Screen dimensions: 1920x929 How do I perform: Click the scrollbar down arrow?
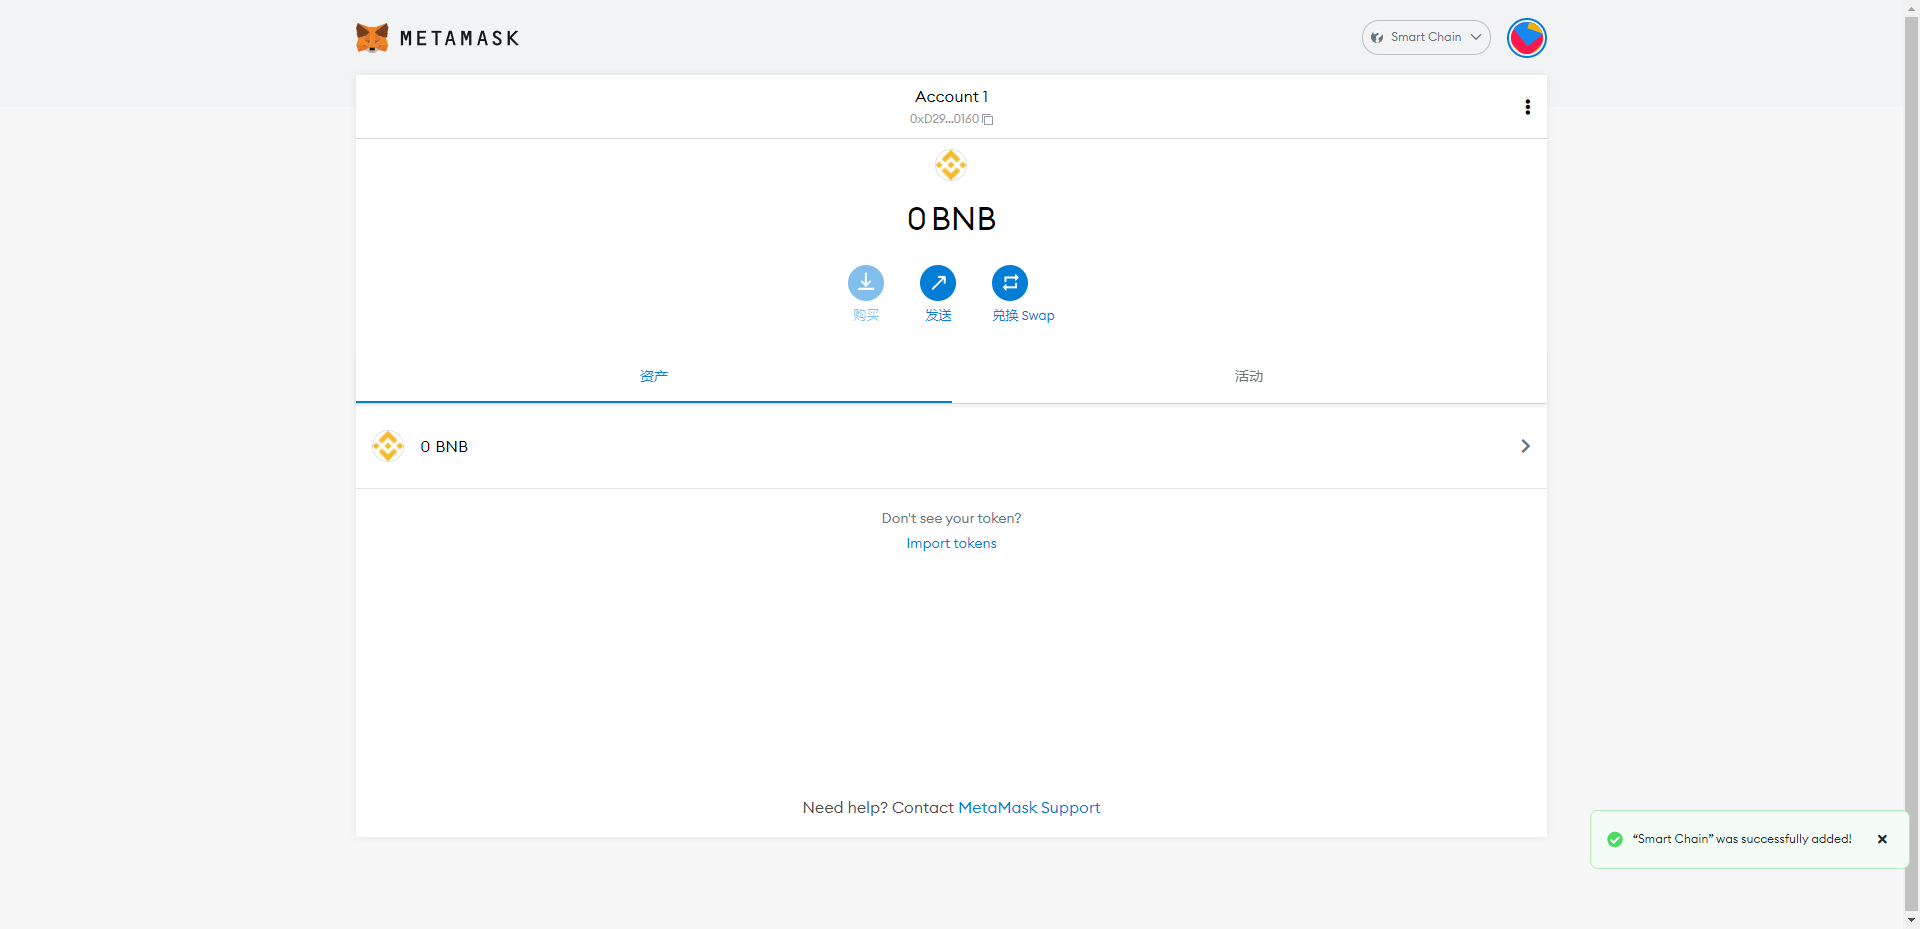point(1912,921)
